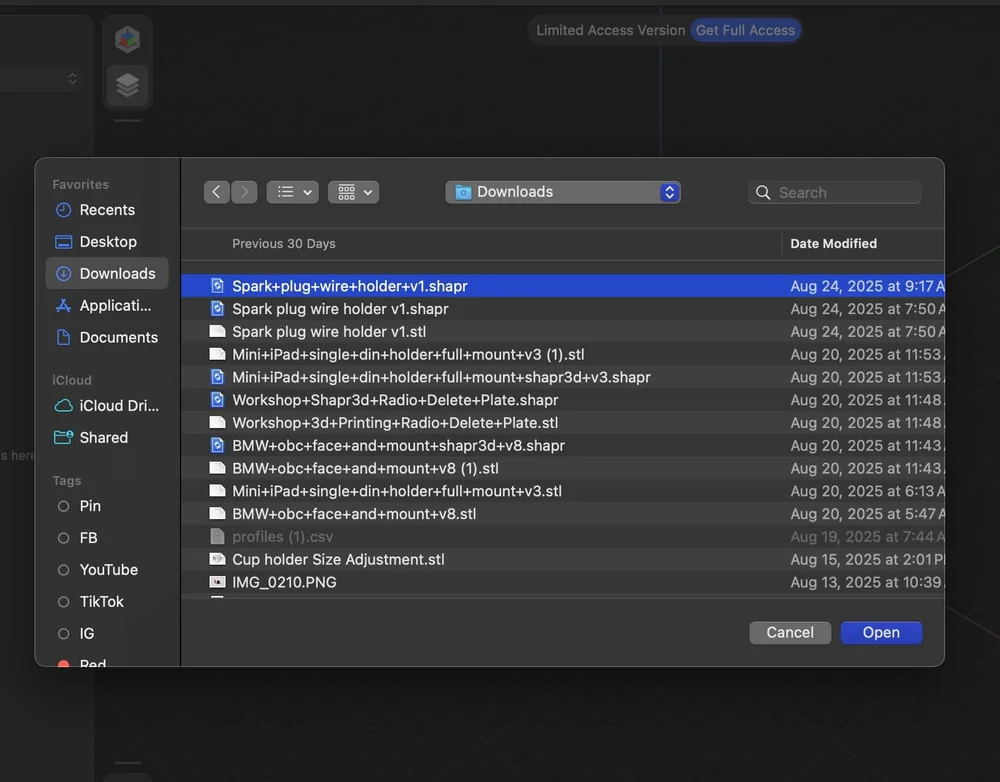Click shapr icon of Mini+iPad+single+din+holder+full+mount+shapr3d+v3.shapr
Screen dimensions: 1000x782
[217, 377]
